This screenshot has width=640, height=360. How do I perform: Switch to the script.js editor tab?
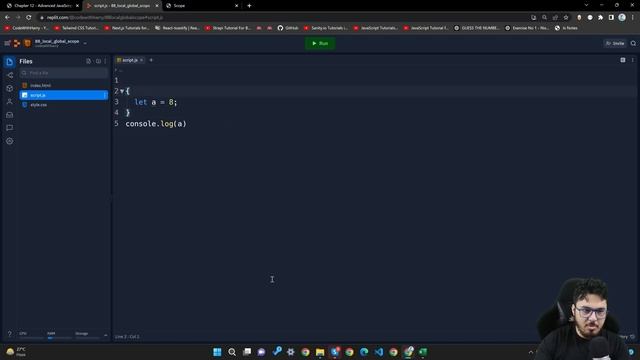click(x=128, y=60)
